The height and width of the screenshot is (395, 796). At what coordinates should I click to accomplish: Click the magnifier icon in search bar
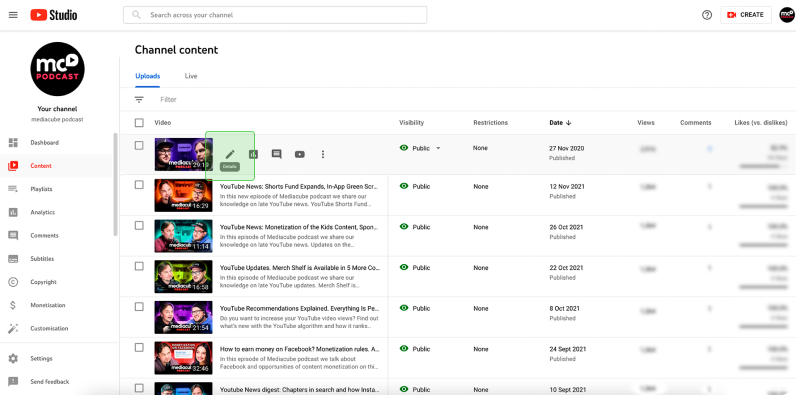pos(136,15)
